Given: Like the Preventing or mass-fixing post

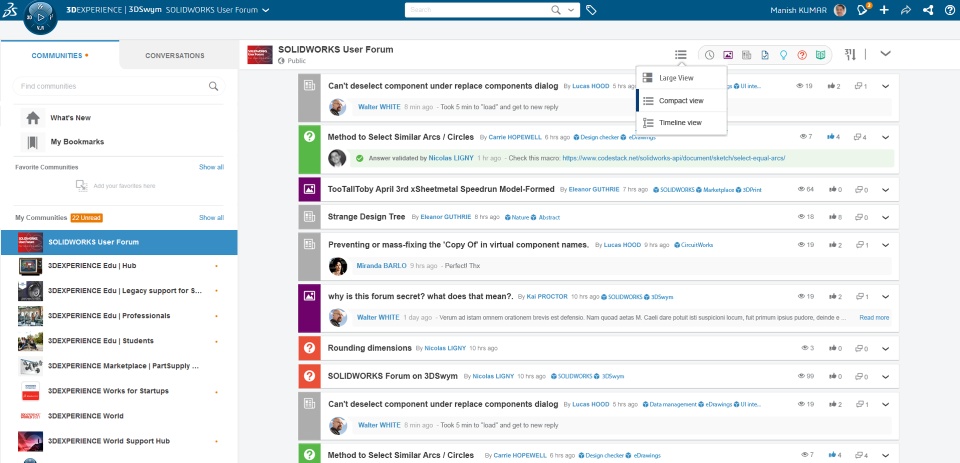Looking at the screenshot, I should pos(831,245).
